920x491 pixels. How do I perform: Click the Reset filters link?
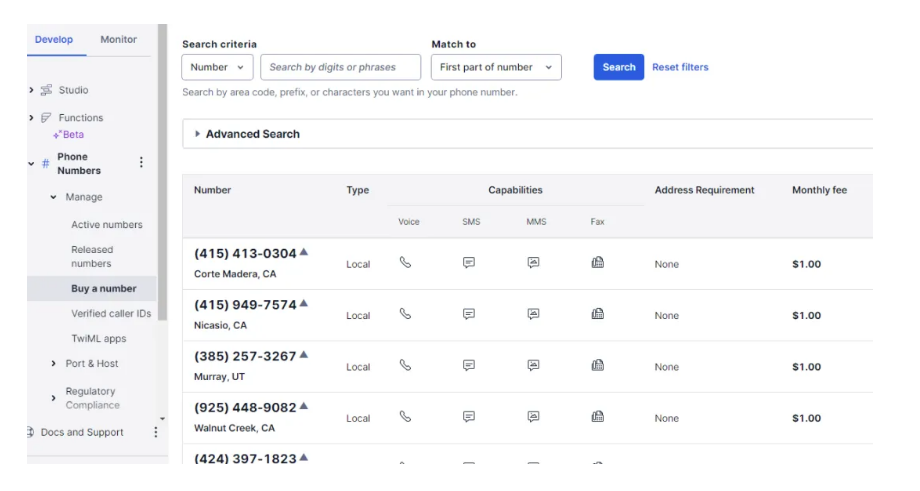(x=680, y=67)
